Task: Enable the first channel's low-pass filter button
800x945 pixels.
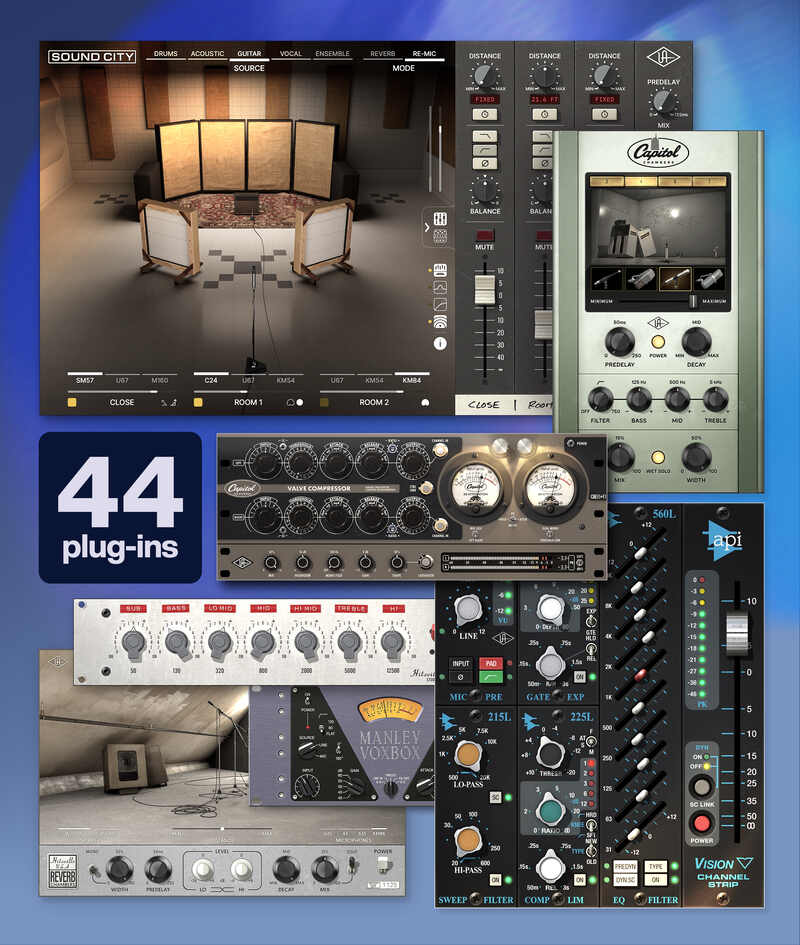Action: (485, 136)
